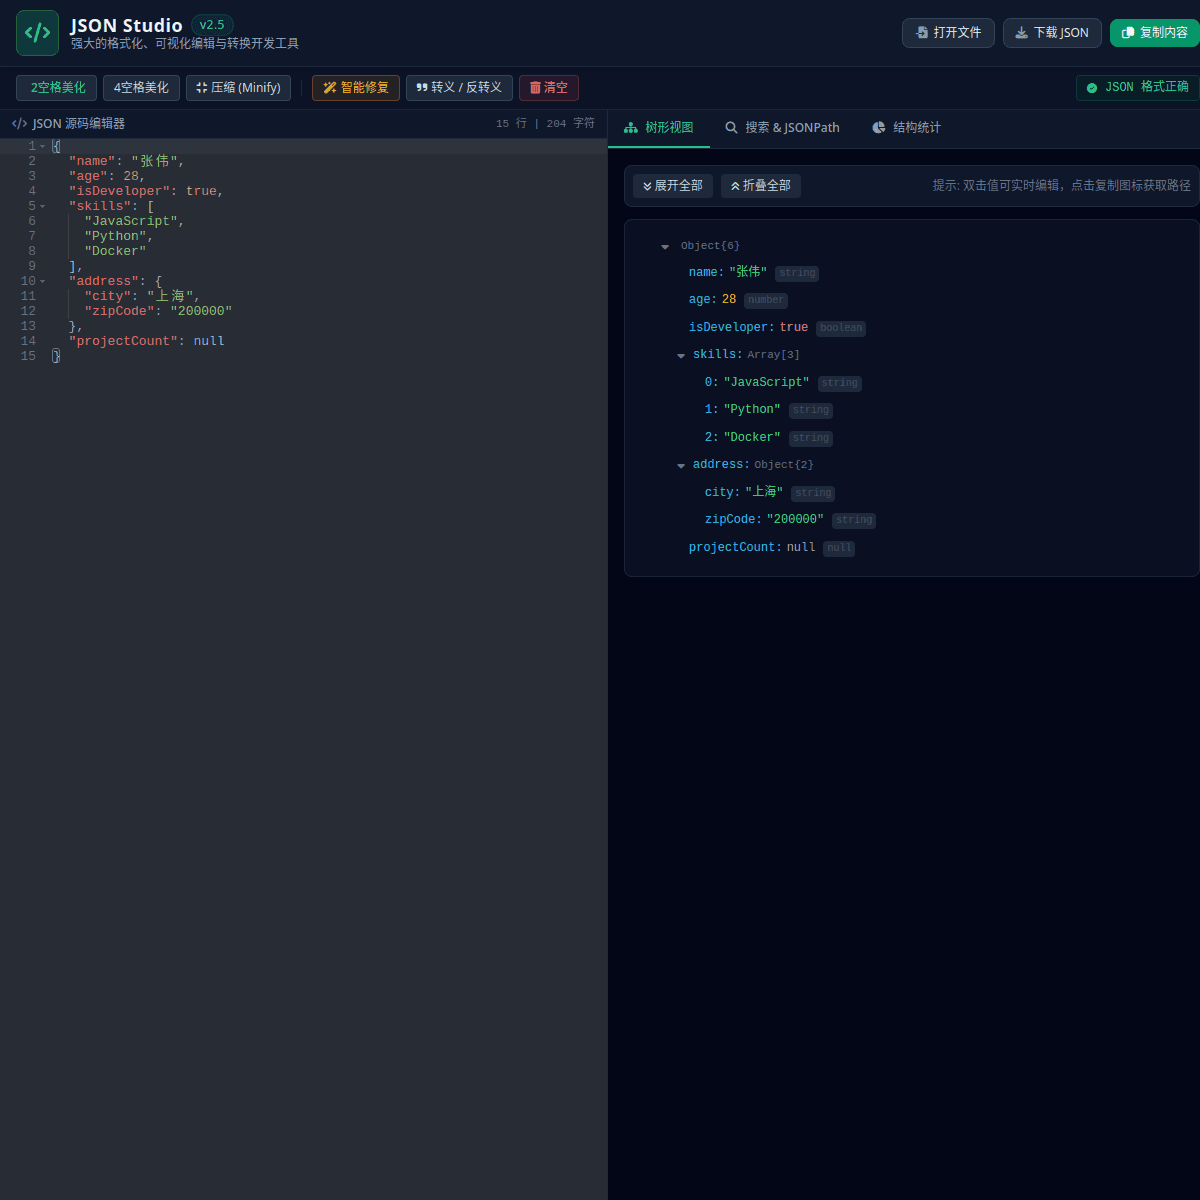The image size is (1200, 1200).
Task: Click the JSON Studio code logo icon
Action: point(37,33)
